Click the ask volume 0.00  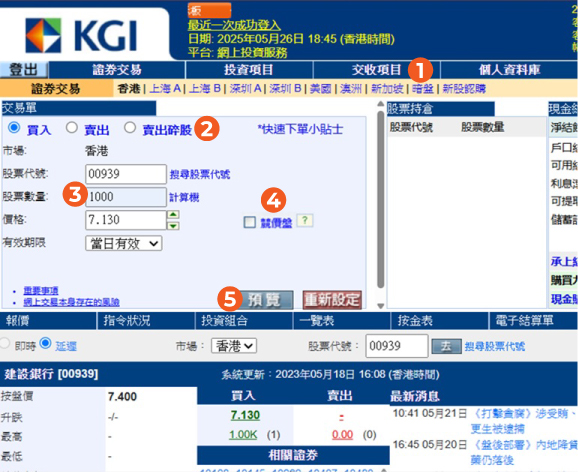click(342, 435)
